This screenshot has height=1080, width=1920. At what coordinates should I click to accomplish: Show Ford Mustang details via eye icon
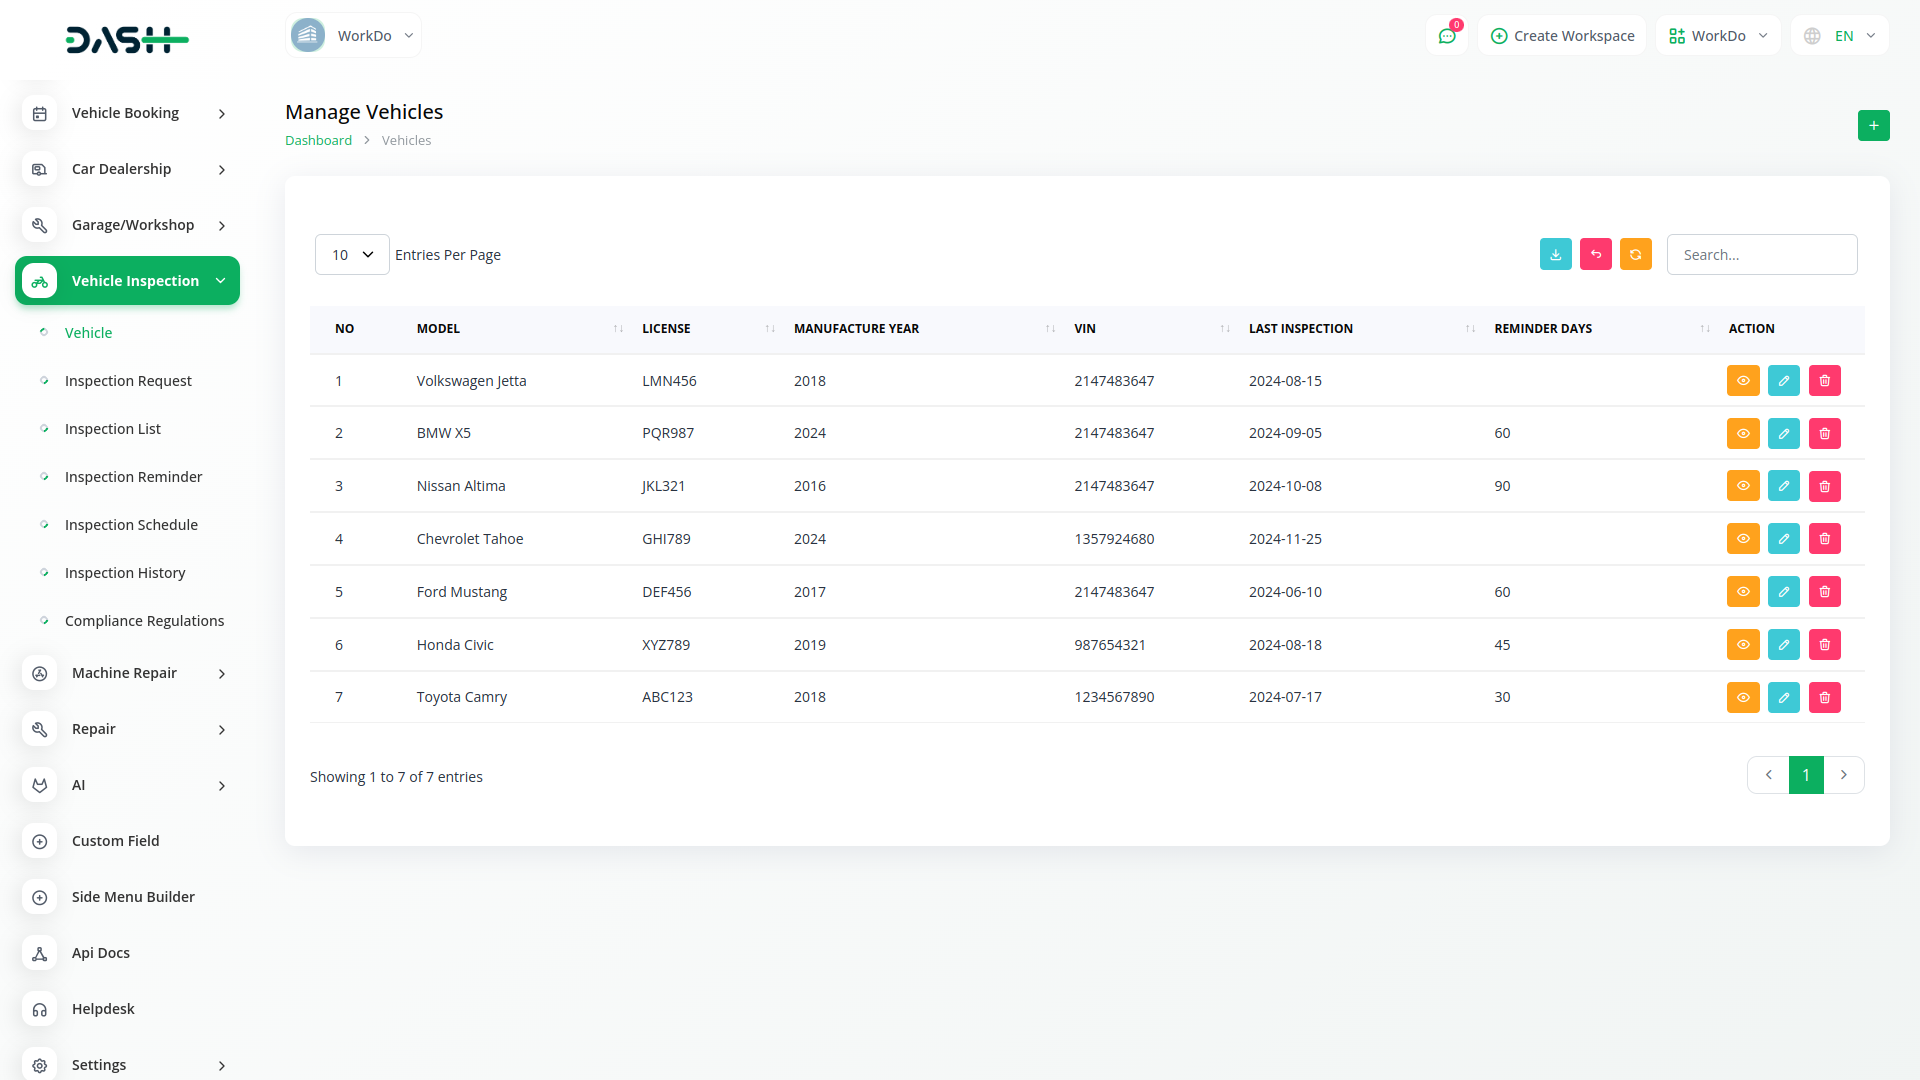tap(1742, 591)
